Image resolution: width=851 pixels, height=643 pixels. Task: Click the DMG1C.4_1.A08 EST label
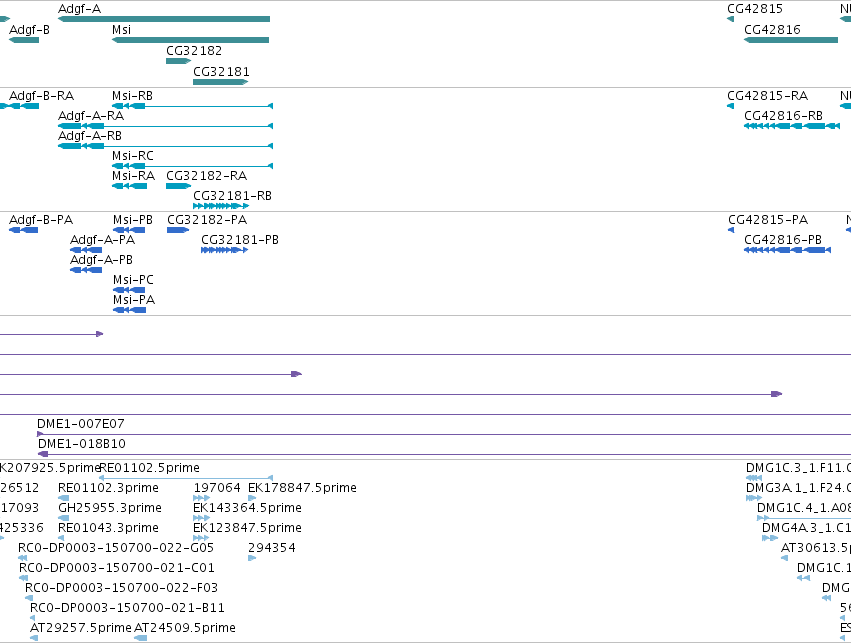coord(804,508)
